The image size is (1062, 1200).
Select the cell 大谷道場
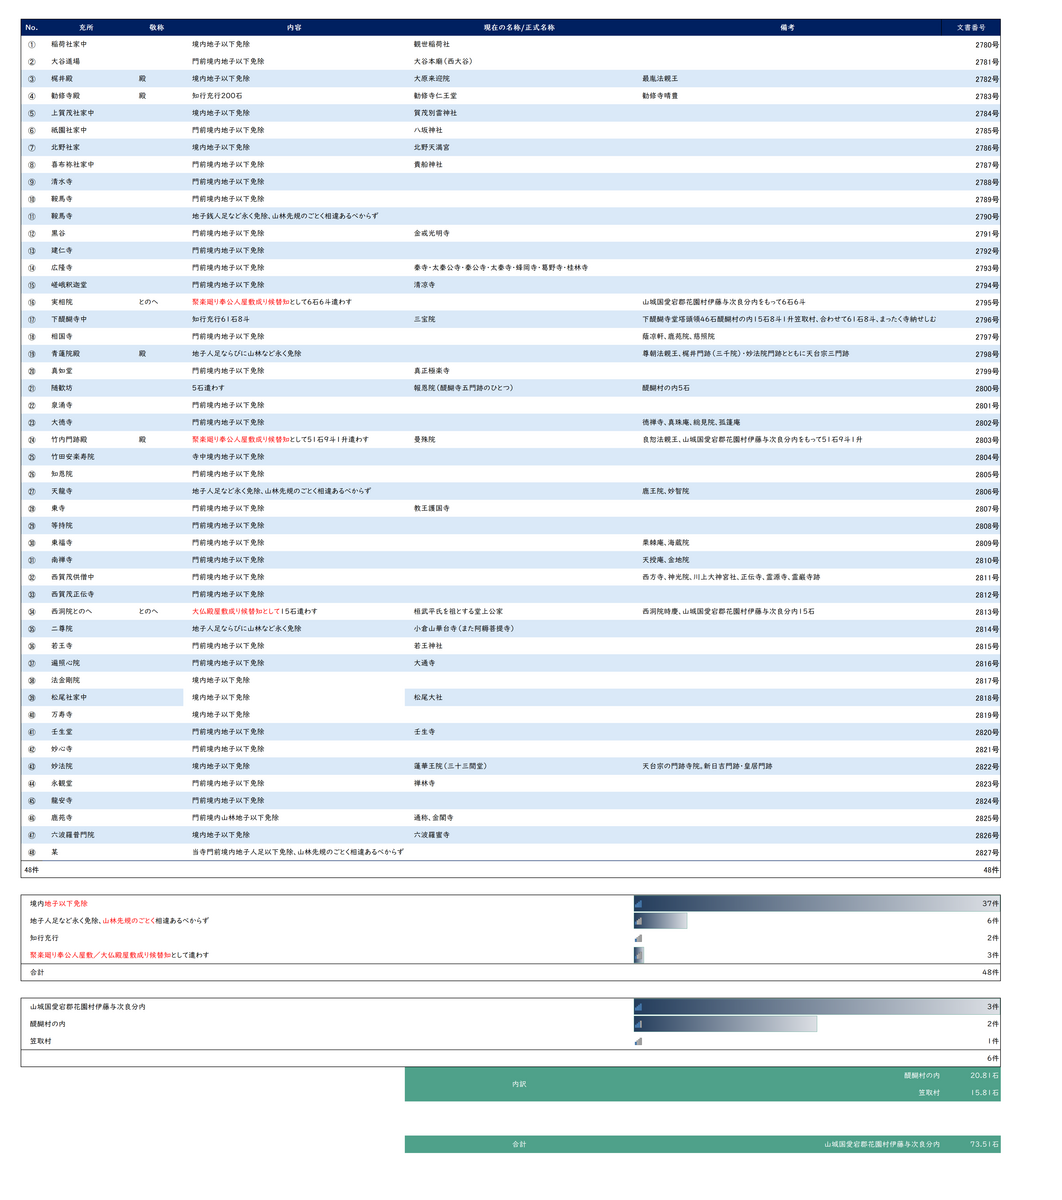pyautogui.click(x=66, y=61)
